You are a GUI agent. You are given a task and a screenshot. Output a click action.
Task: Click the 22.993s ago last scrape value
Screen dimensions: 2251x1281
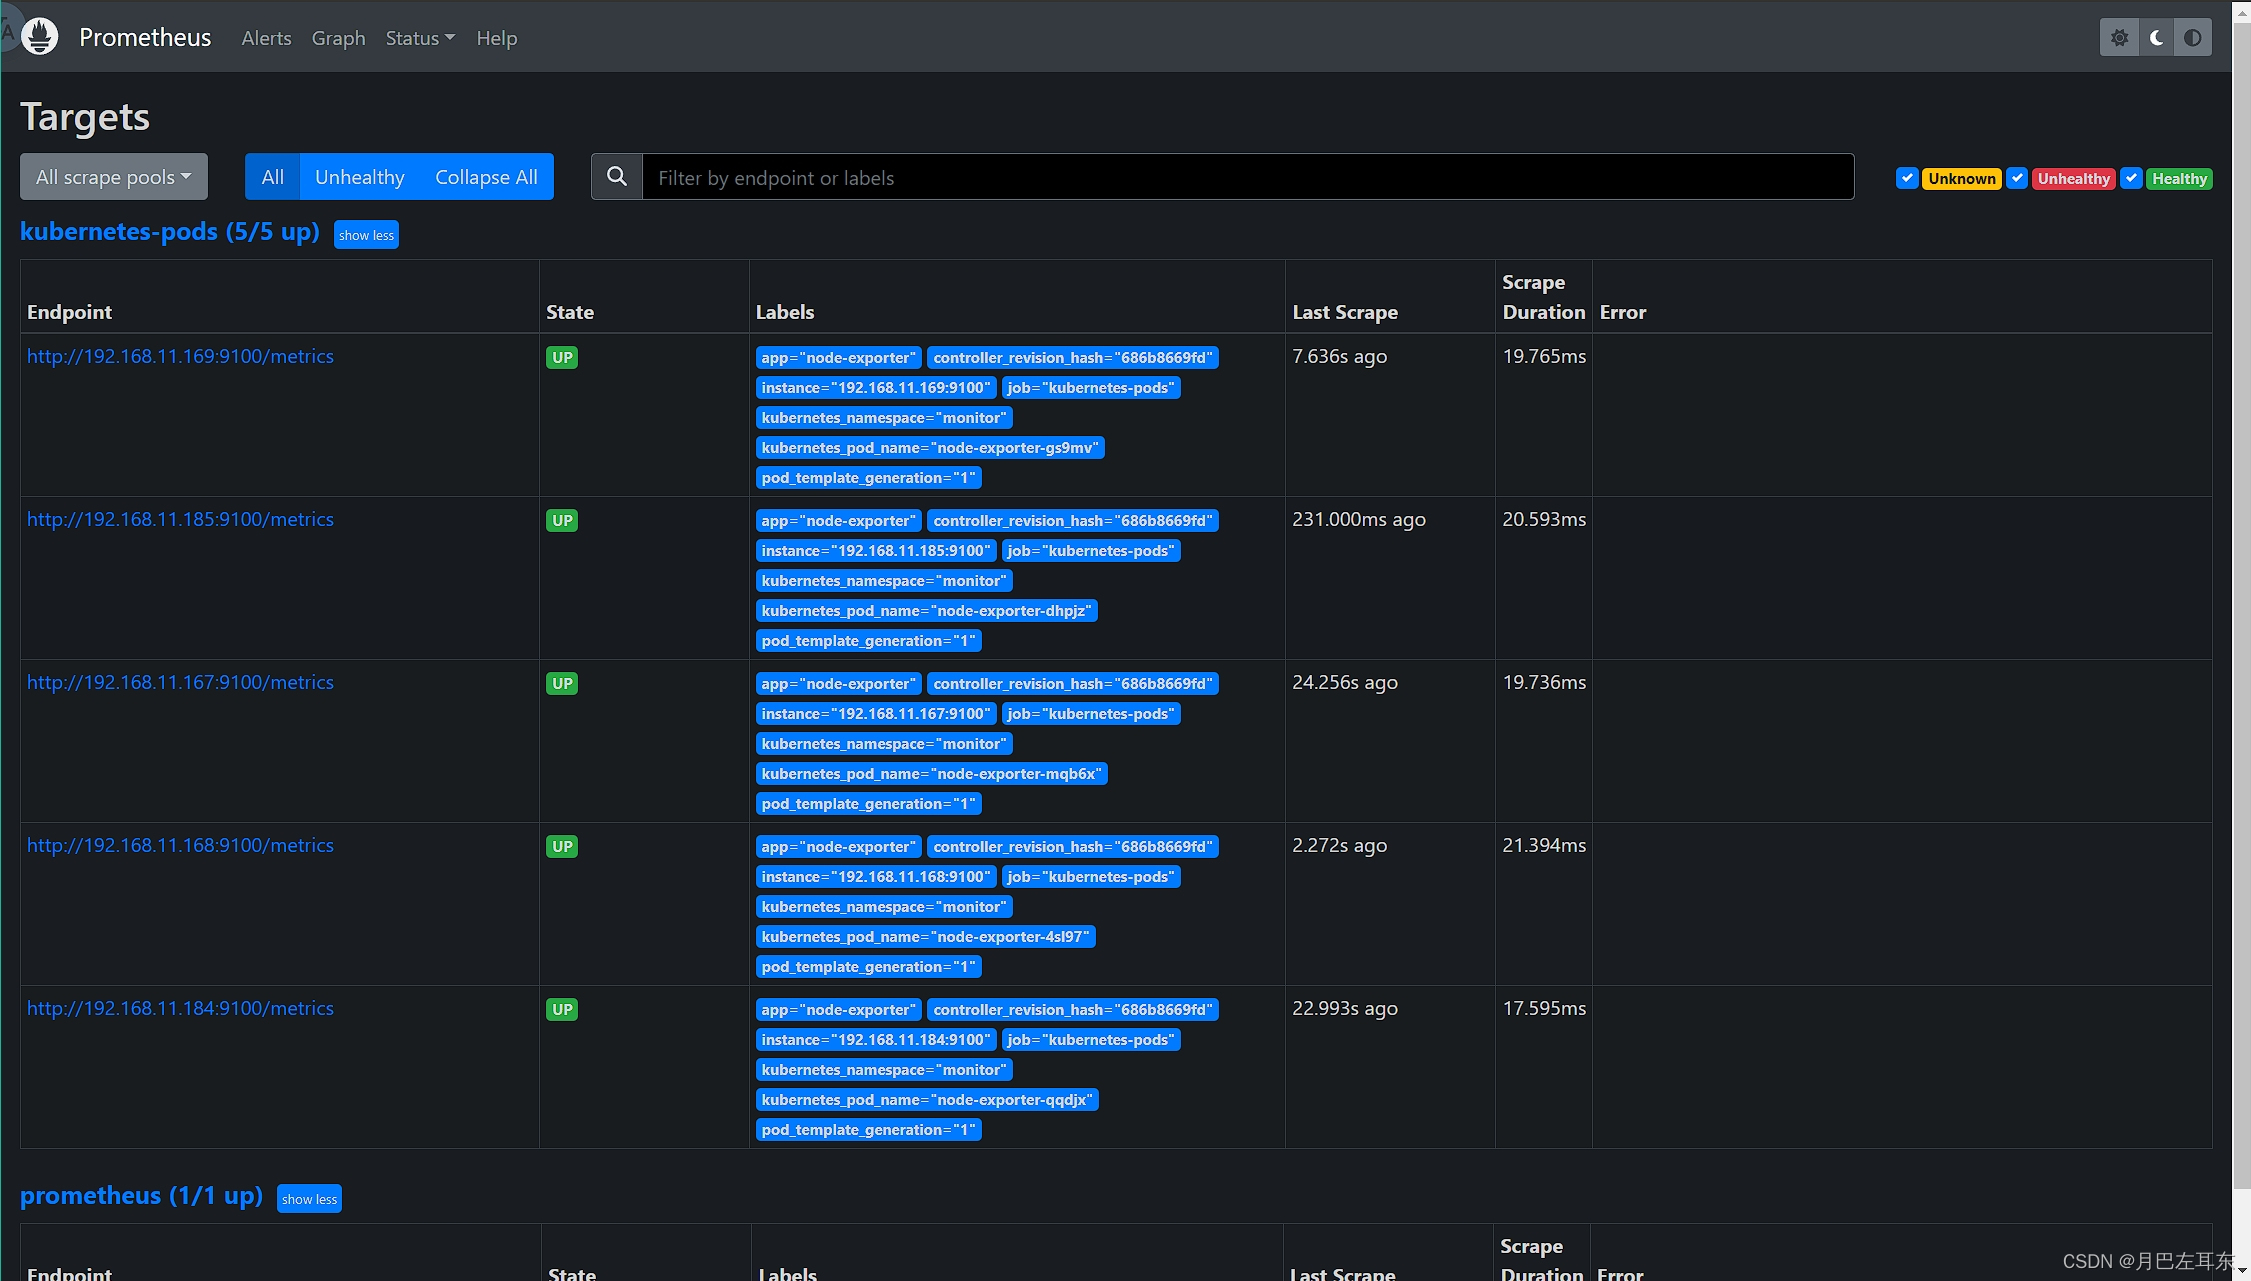tap(1345, 1008)
